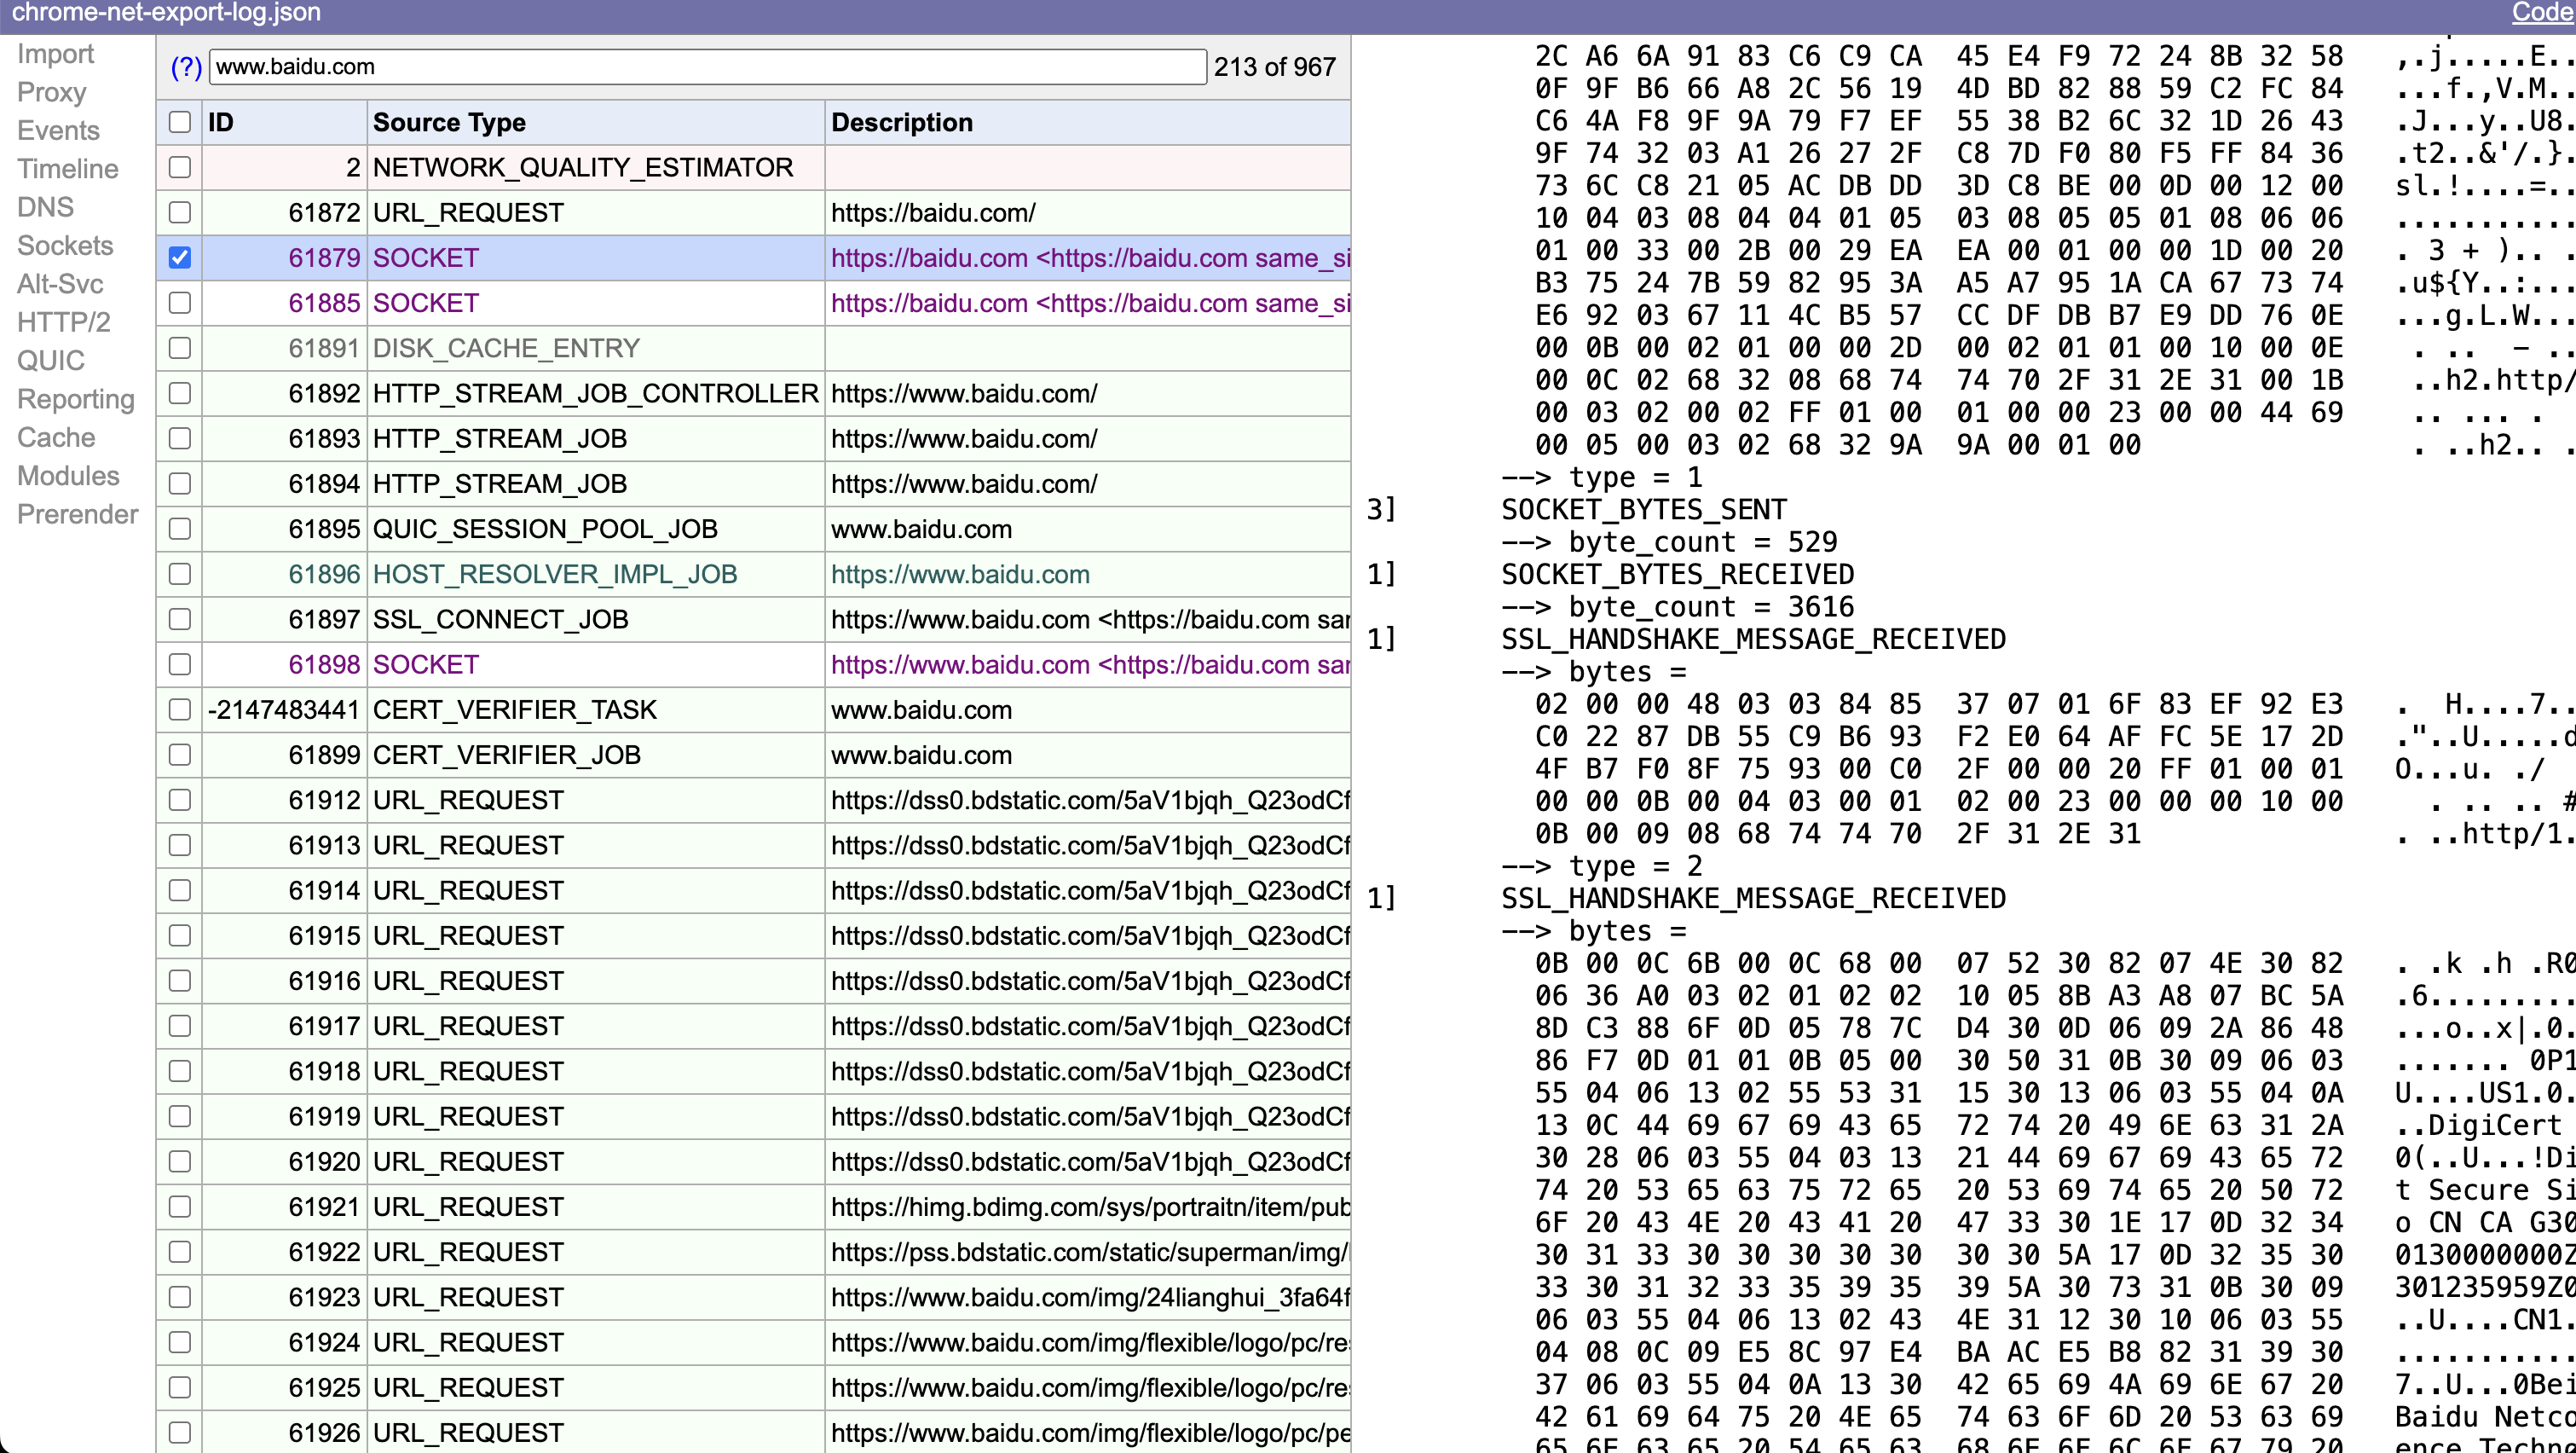Tick checkbox for HOST_RESOLVER_IMPL_JOB 61896

180,574
